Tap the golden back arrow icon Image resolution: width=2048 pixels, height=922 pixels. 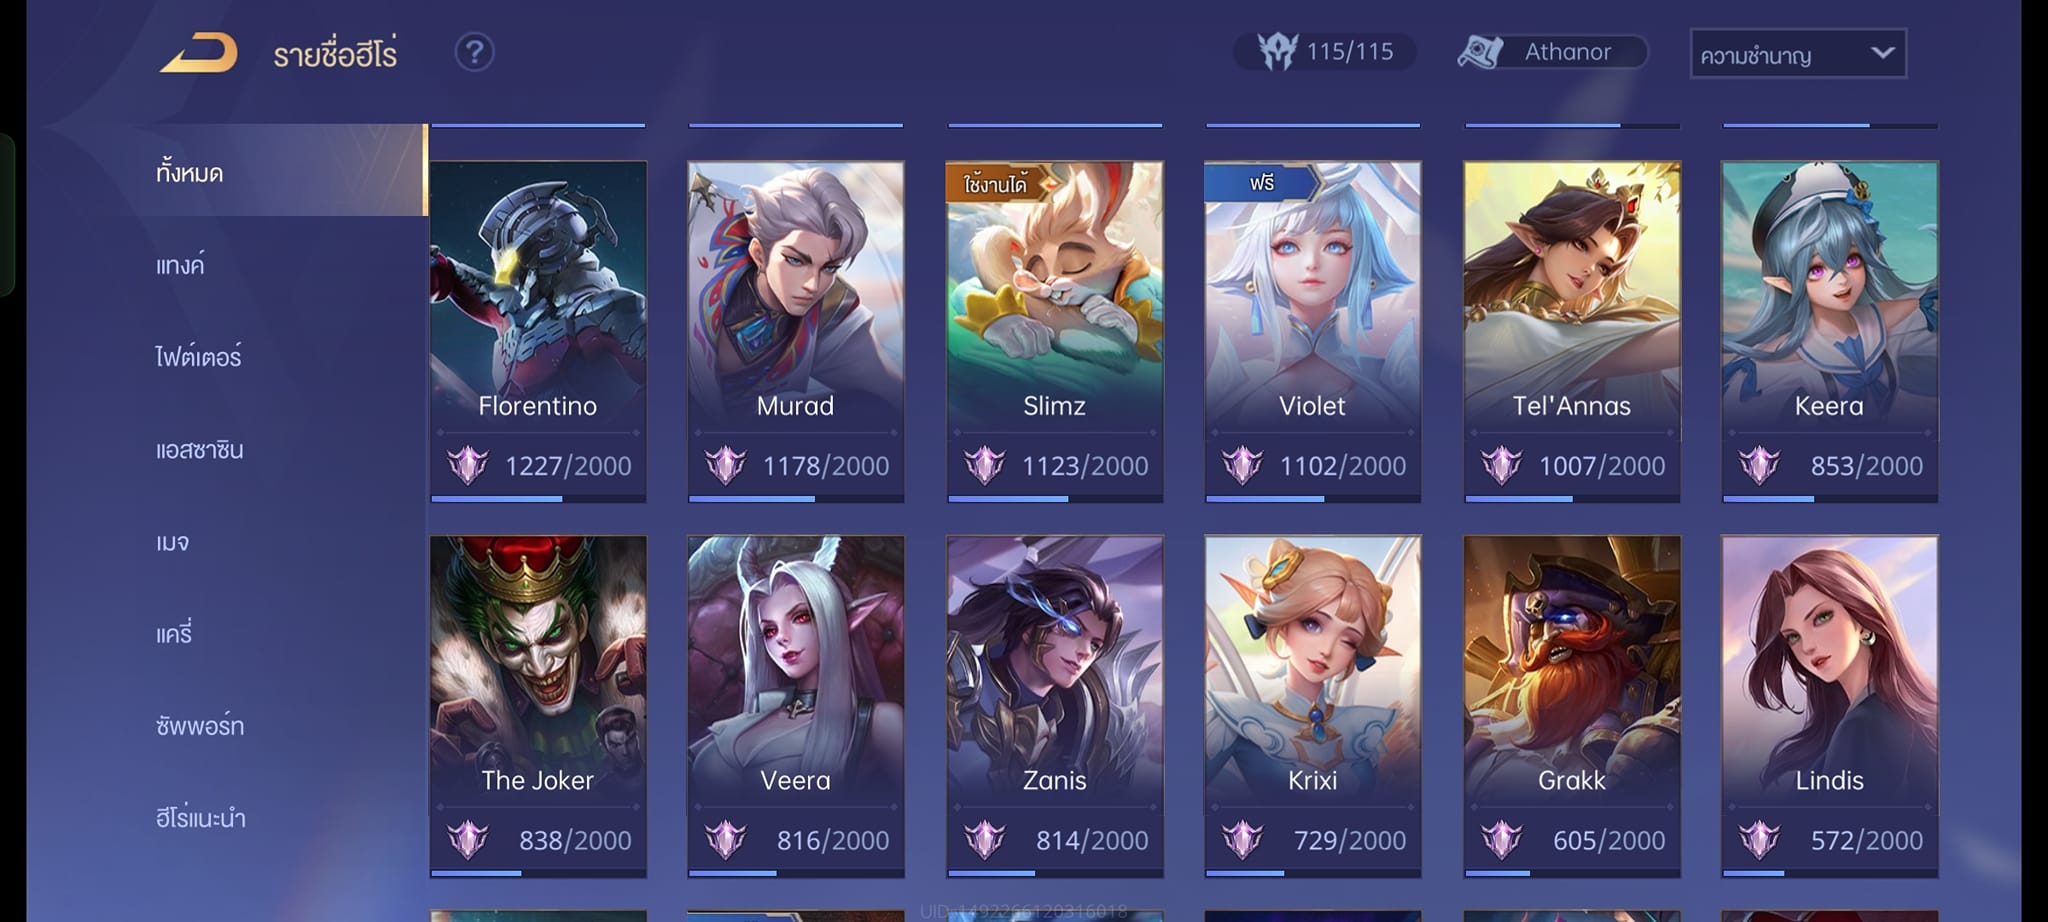coord(199,52)
